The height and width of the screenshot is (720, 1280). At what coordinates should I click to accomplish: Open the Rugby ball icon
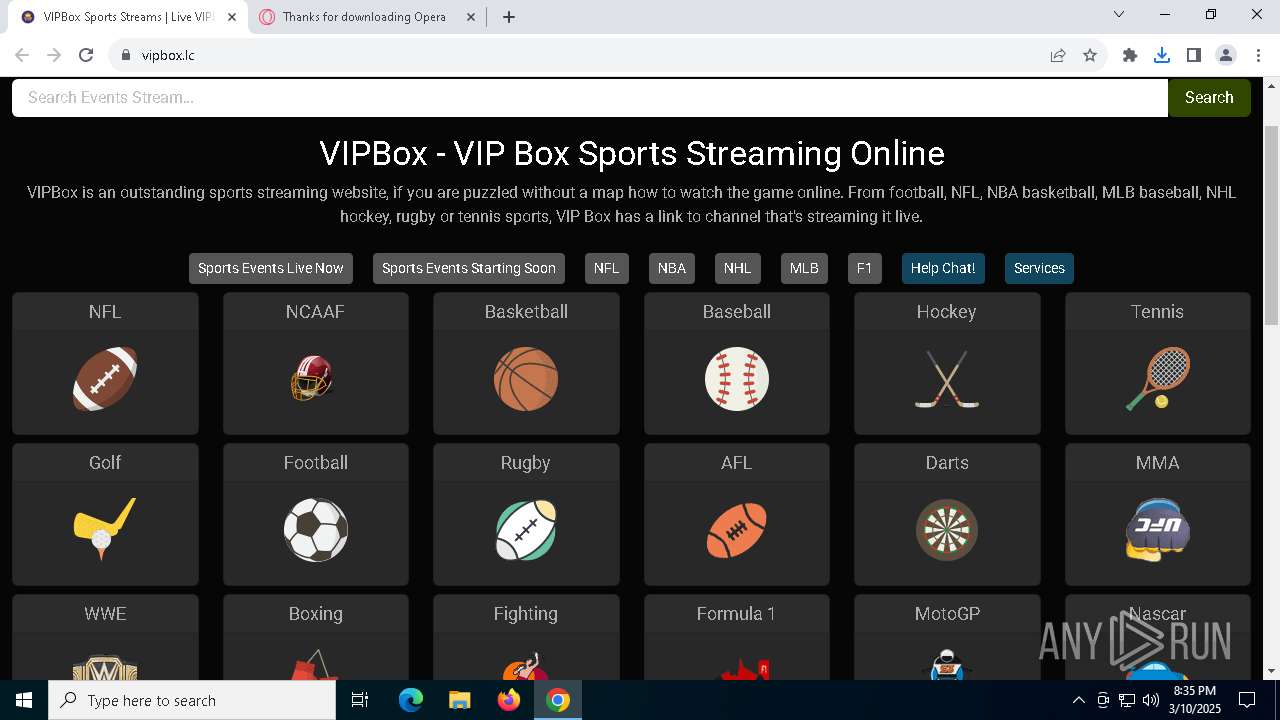click(x=526, y=530)
